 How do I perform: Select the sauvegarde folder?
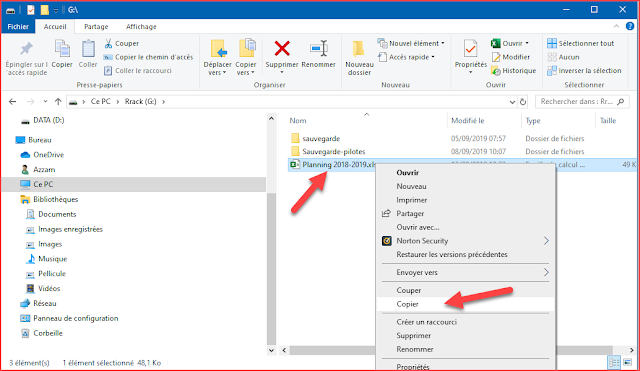[x=321, y=139]
